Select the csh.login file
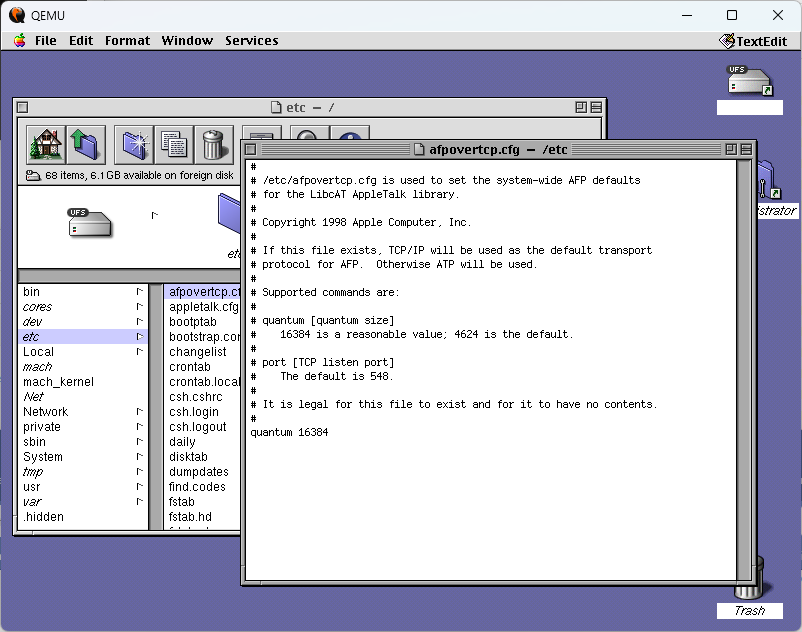 point(203,411)
